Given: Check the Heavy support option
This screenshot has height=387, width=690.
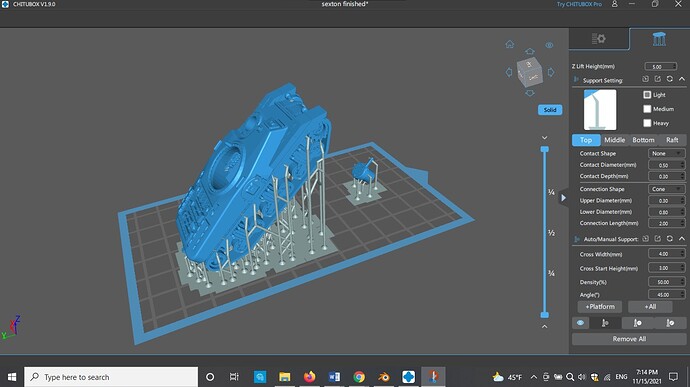Looking at the screenshot, I should tap(647, 123).
